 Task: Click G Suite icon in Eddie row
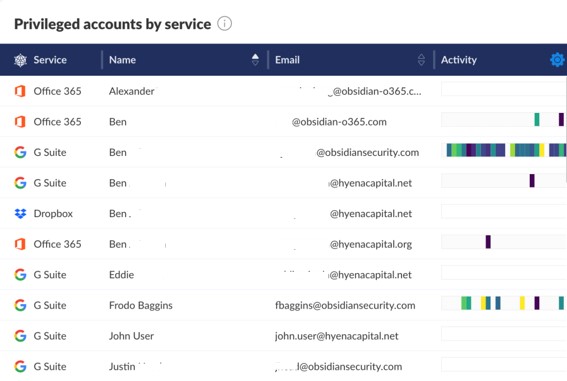(x=20, y=275)
